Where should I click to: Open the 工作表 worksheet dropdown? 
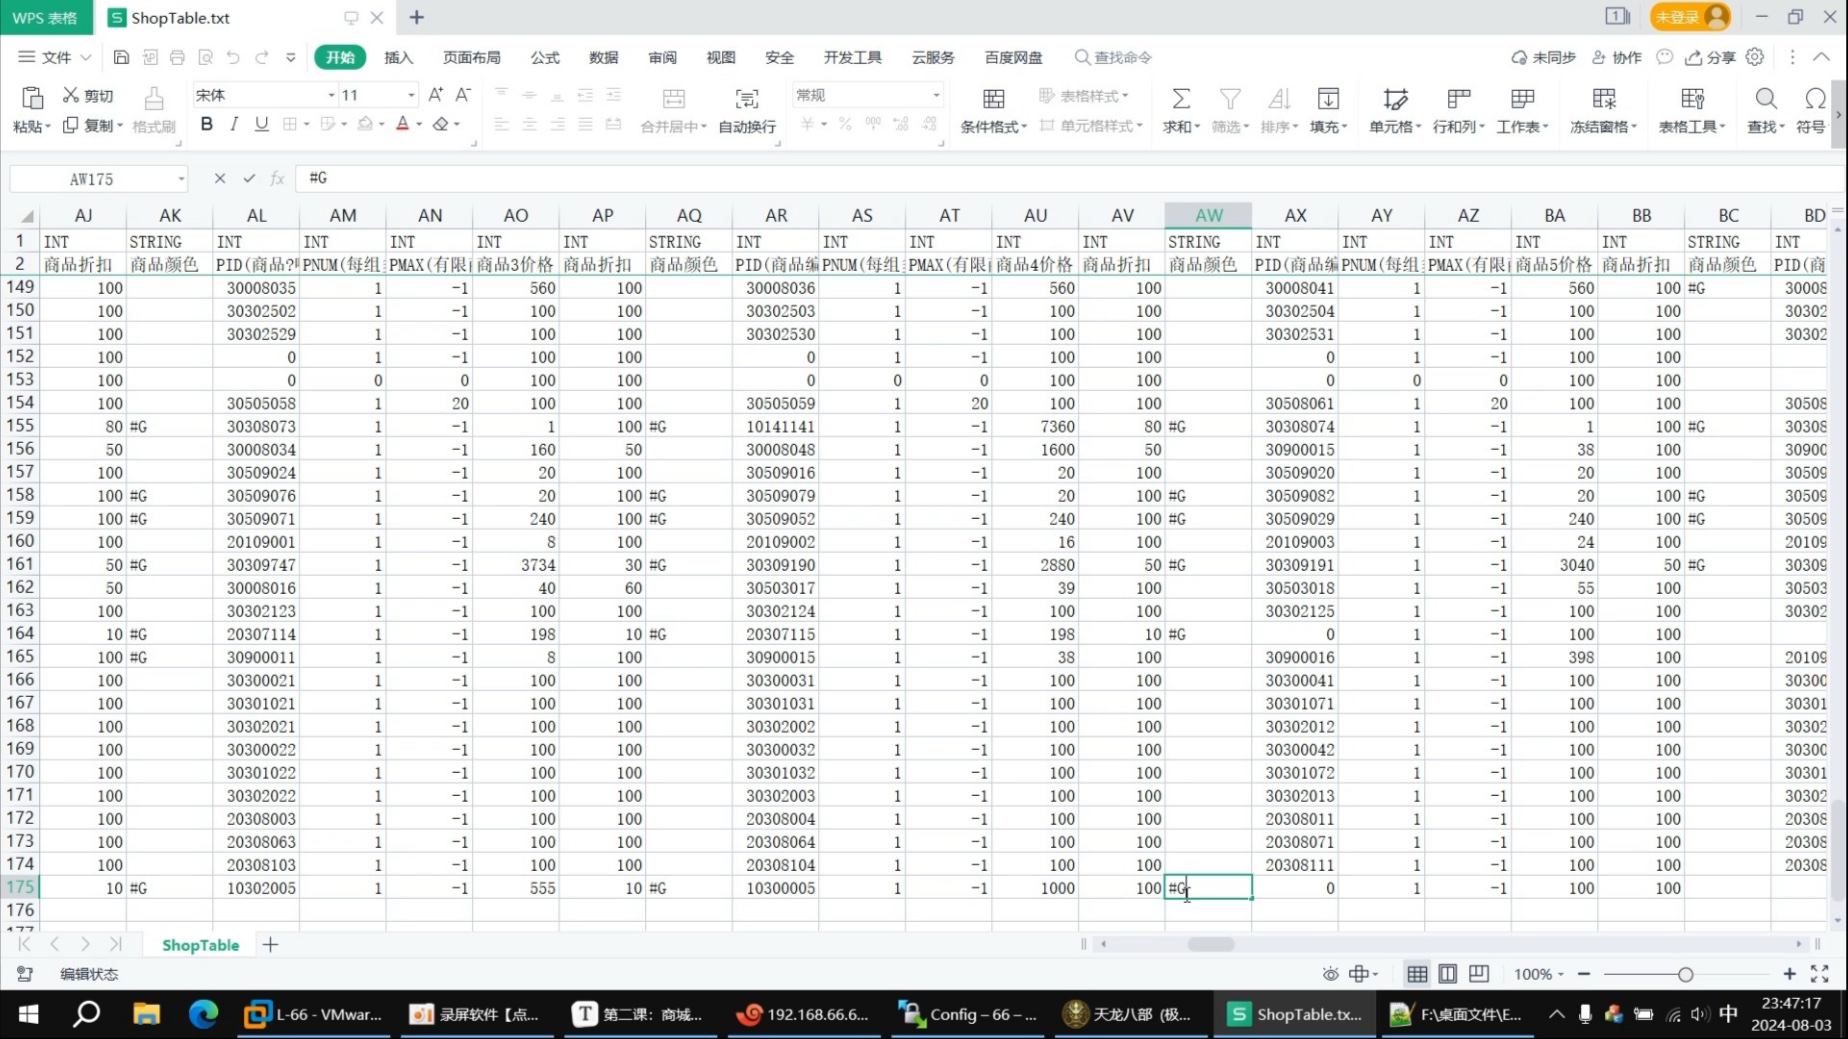coord(1522,126)
